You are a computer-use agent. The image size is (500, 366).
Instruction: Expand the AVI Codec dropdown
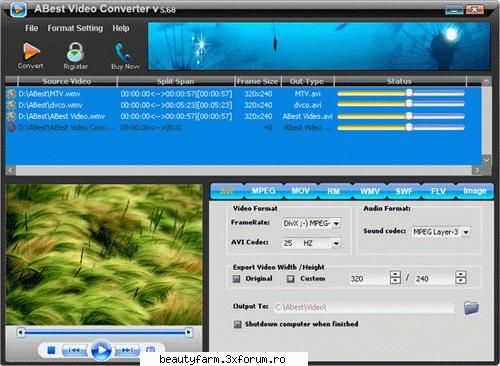(x=336, y=243)
